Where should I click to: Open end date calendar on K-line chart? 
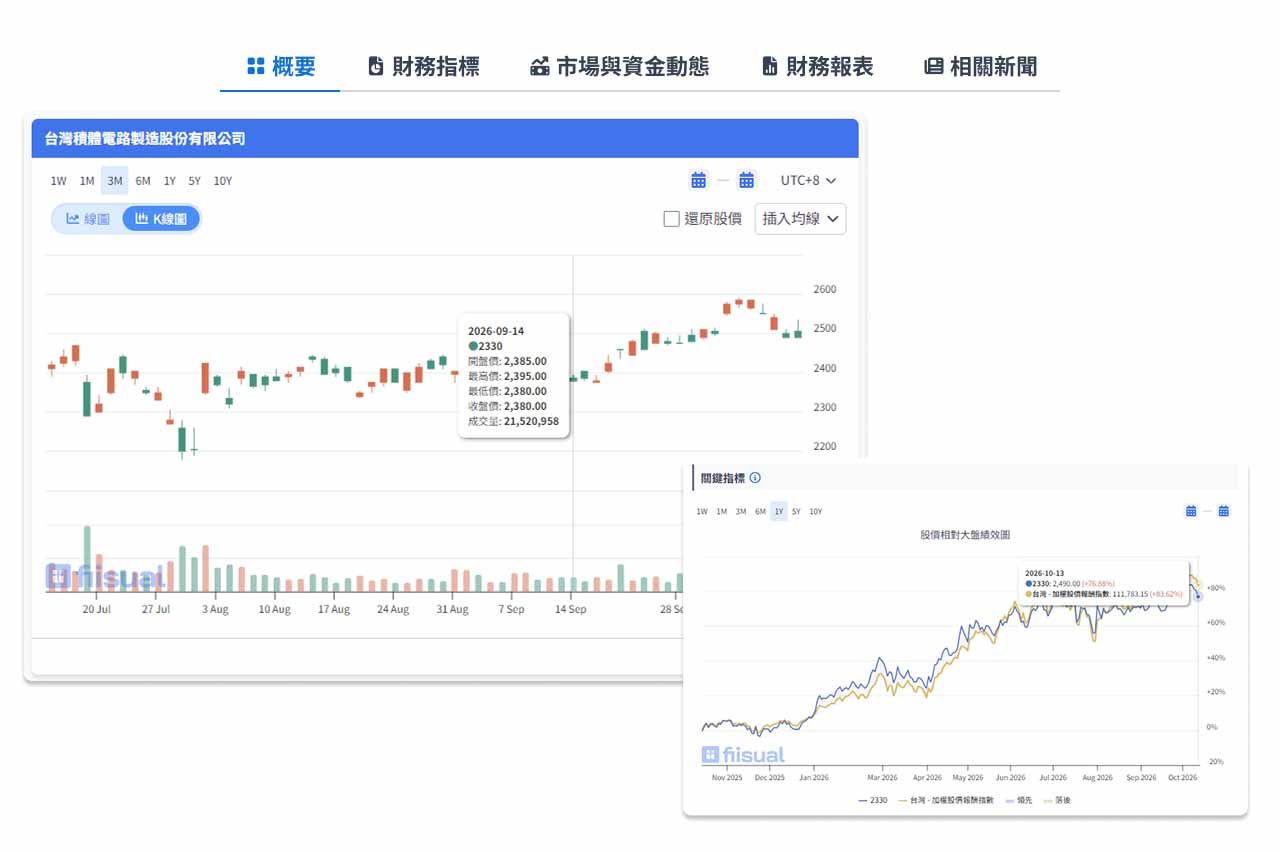coord(747,181)
